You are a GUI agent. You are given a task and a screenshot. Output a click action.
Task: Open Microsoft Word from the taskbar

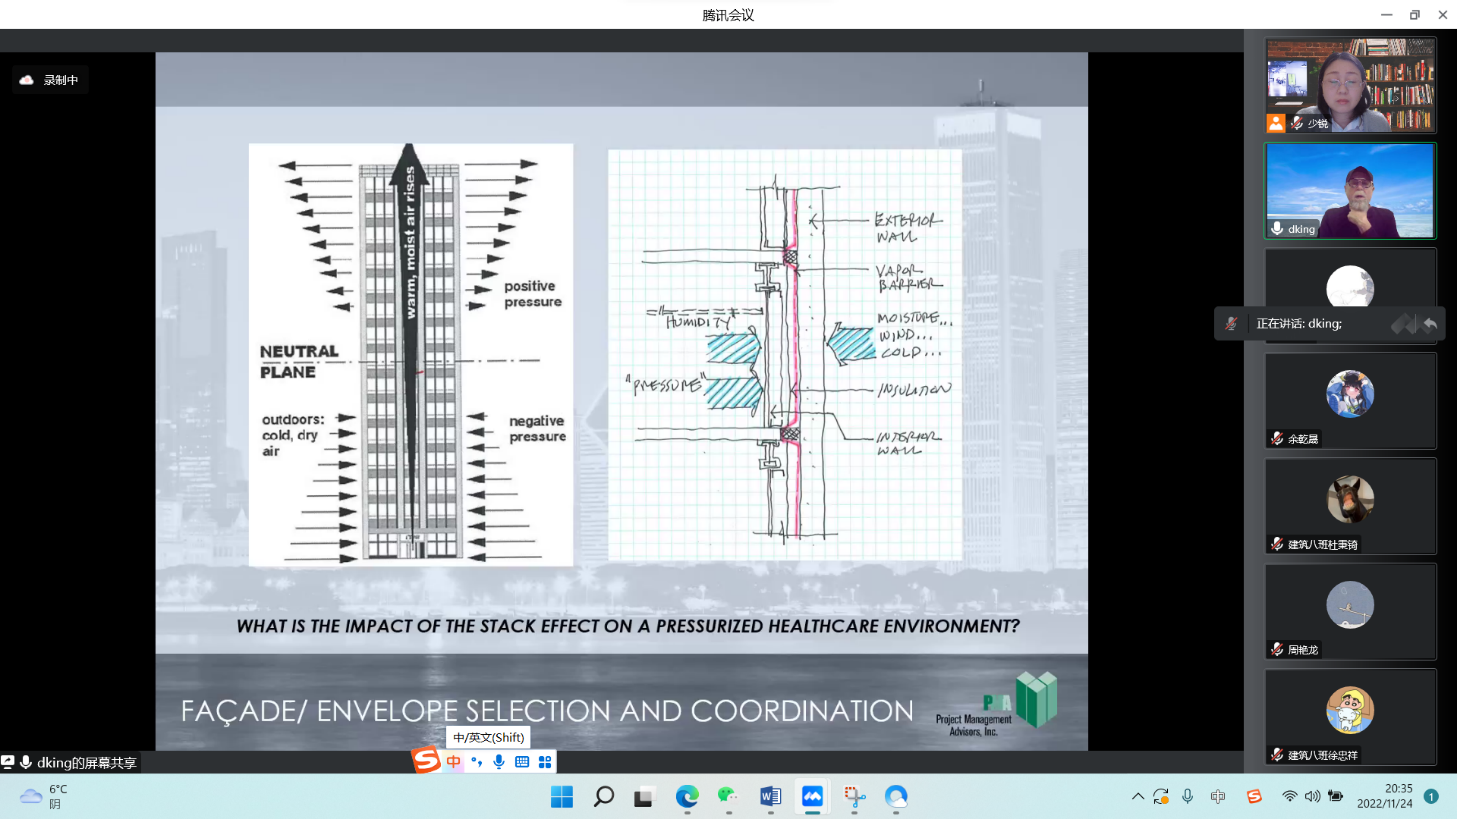[770, 796]
